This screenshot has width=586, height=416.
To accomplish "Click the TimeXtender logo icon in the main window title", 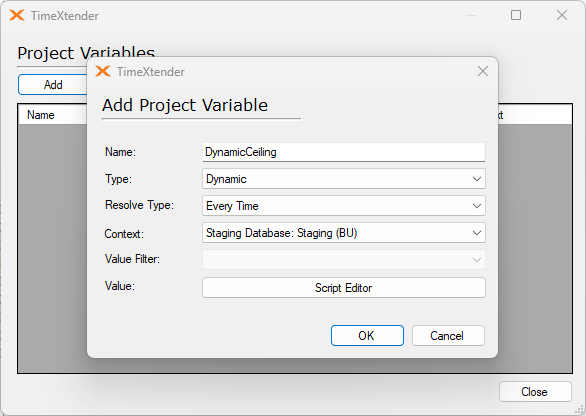I will (x=17, y=15).
